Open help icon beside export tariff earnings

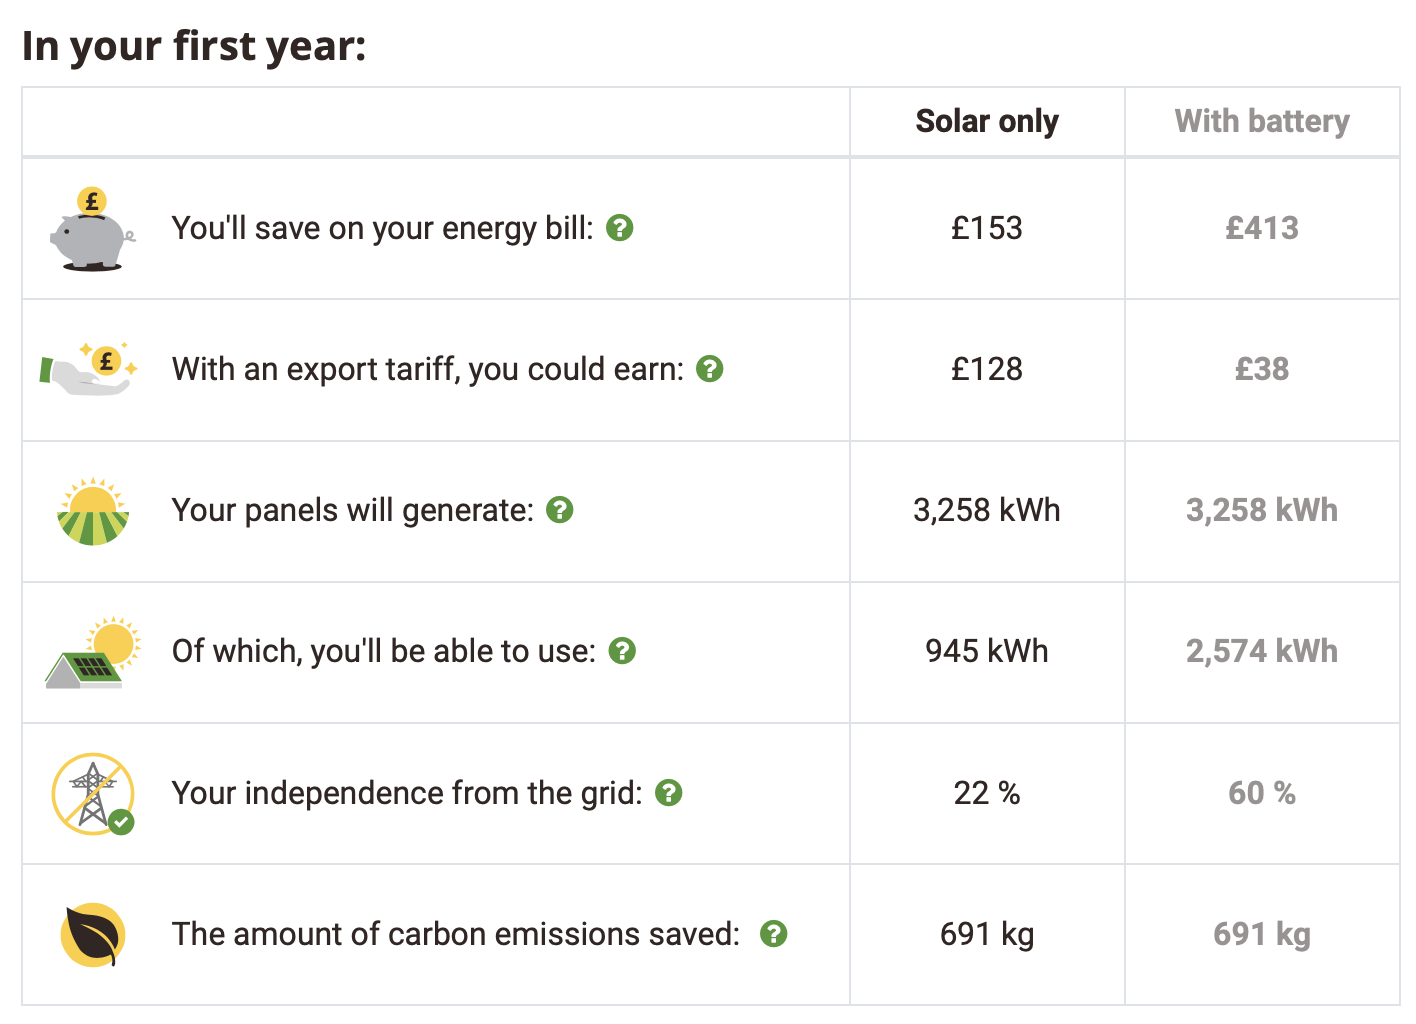pos(710,369)
